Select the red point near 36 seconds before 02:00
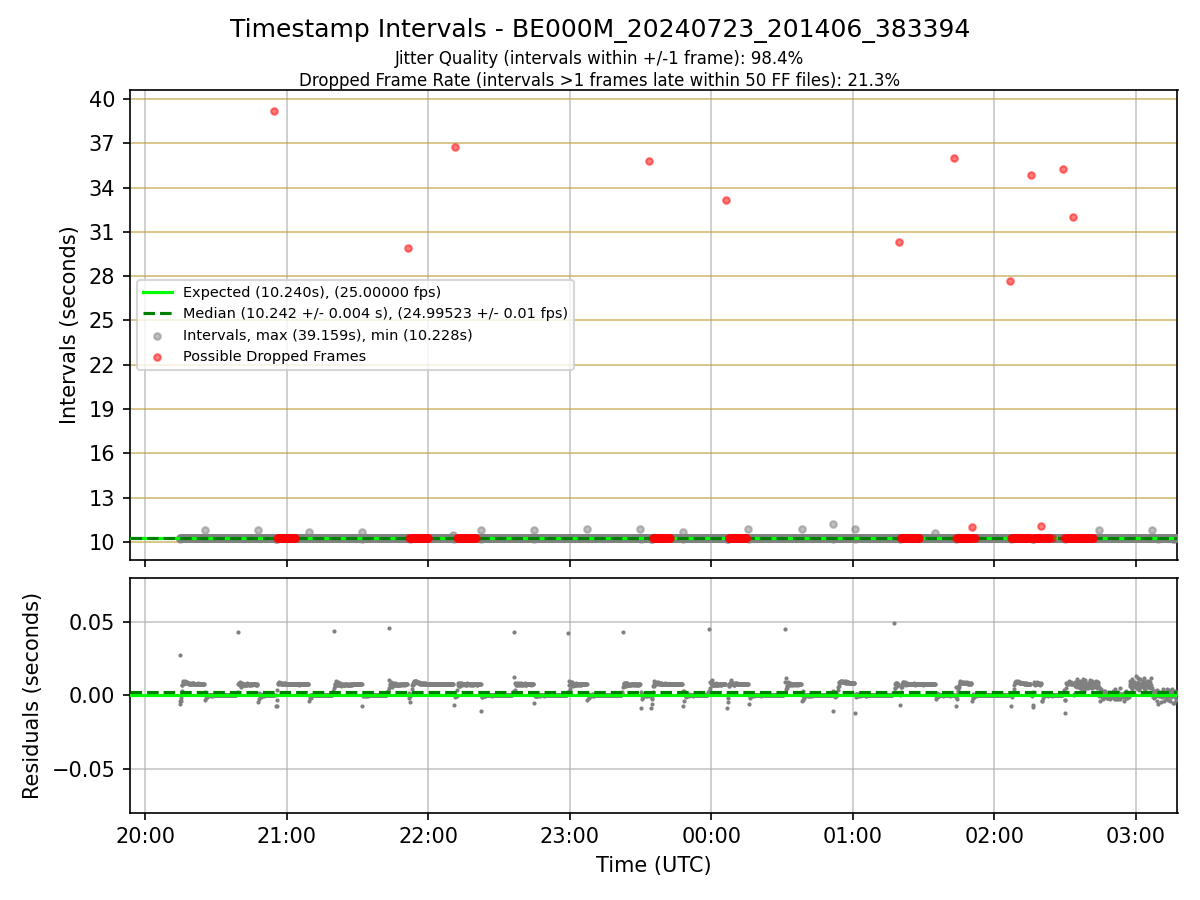This screenshot has width=1200, height=900. pos(954,158)
